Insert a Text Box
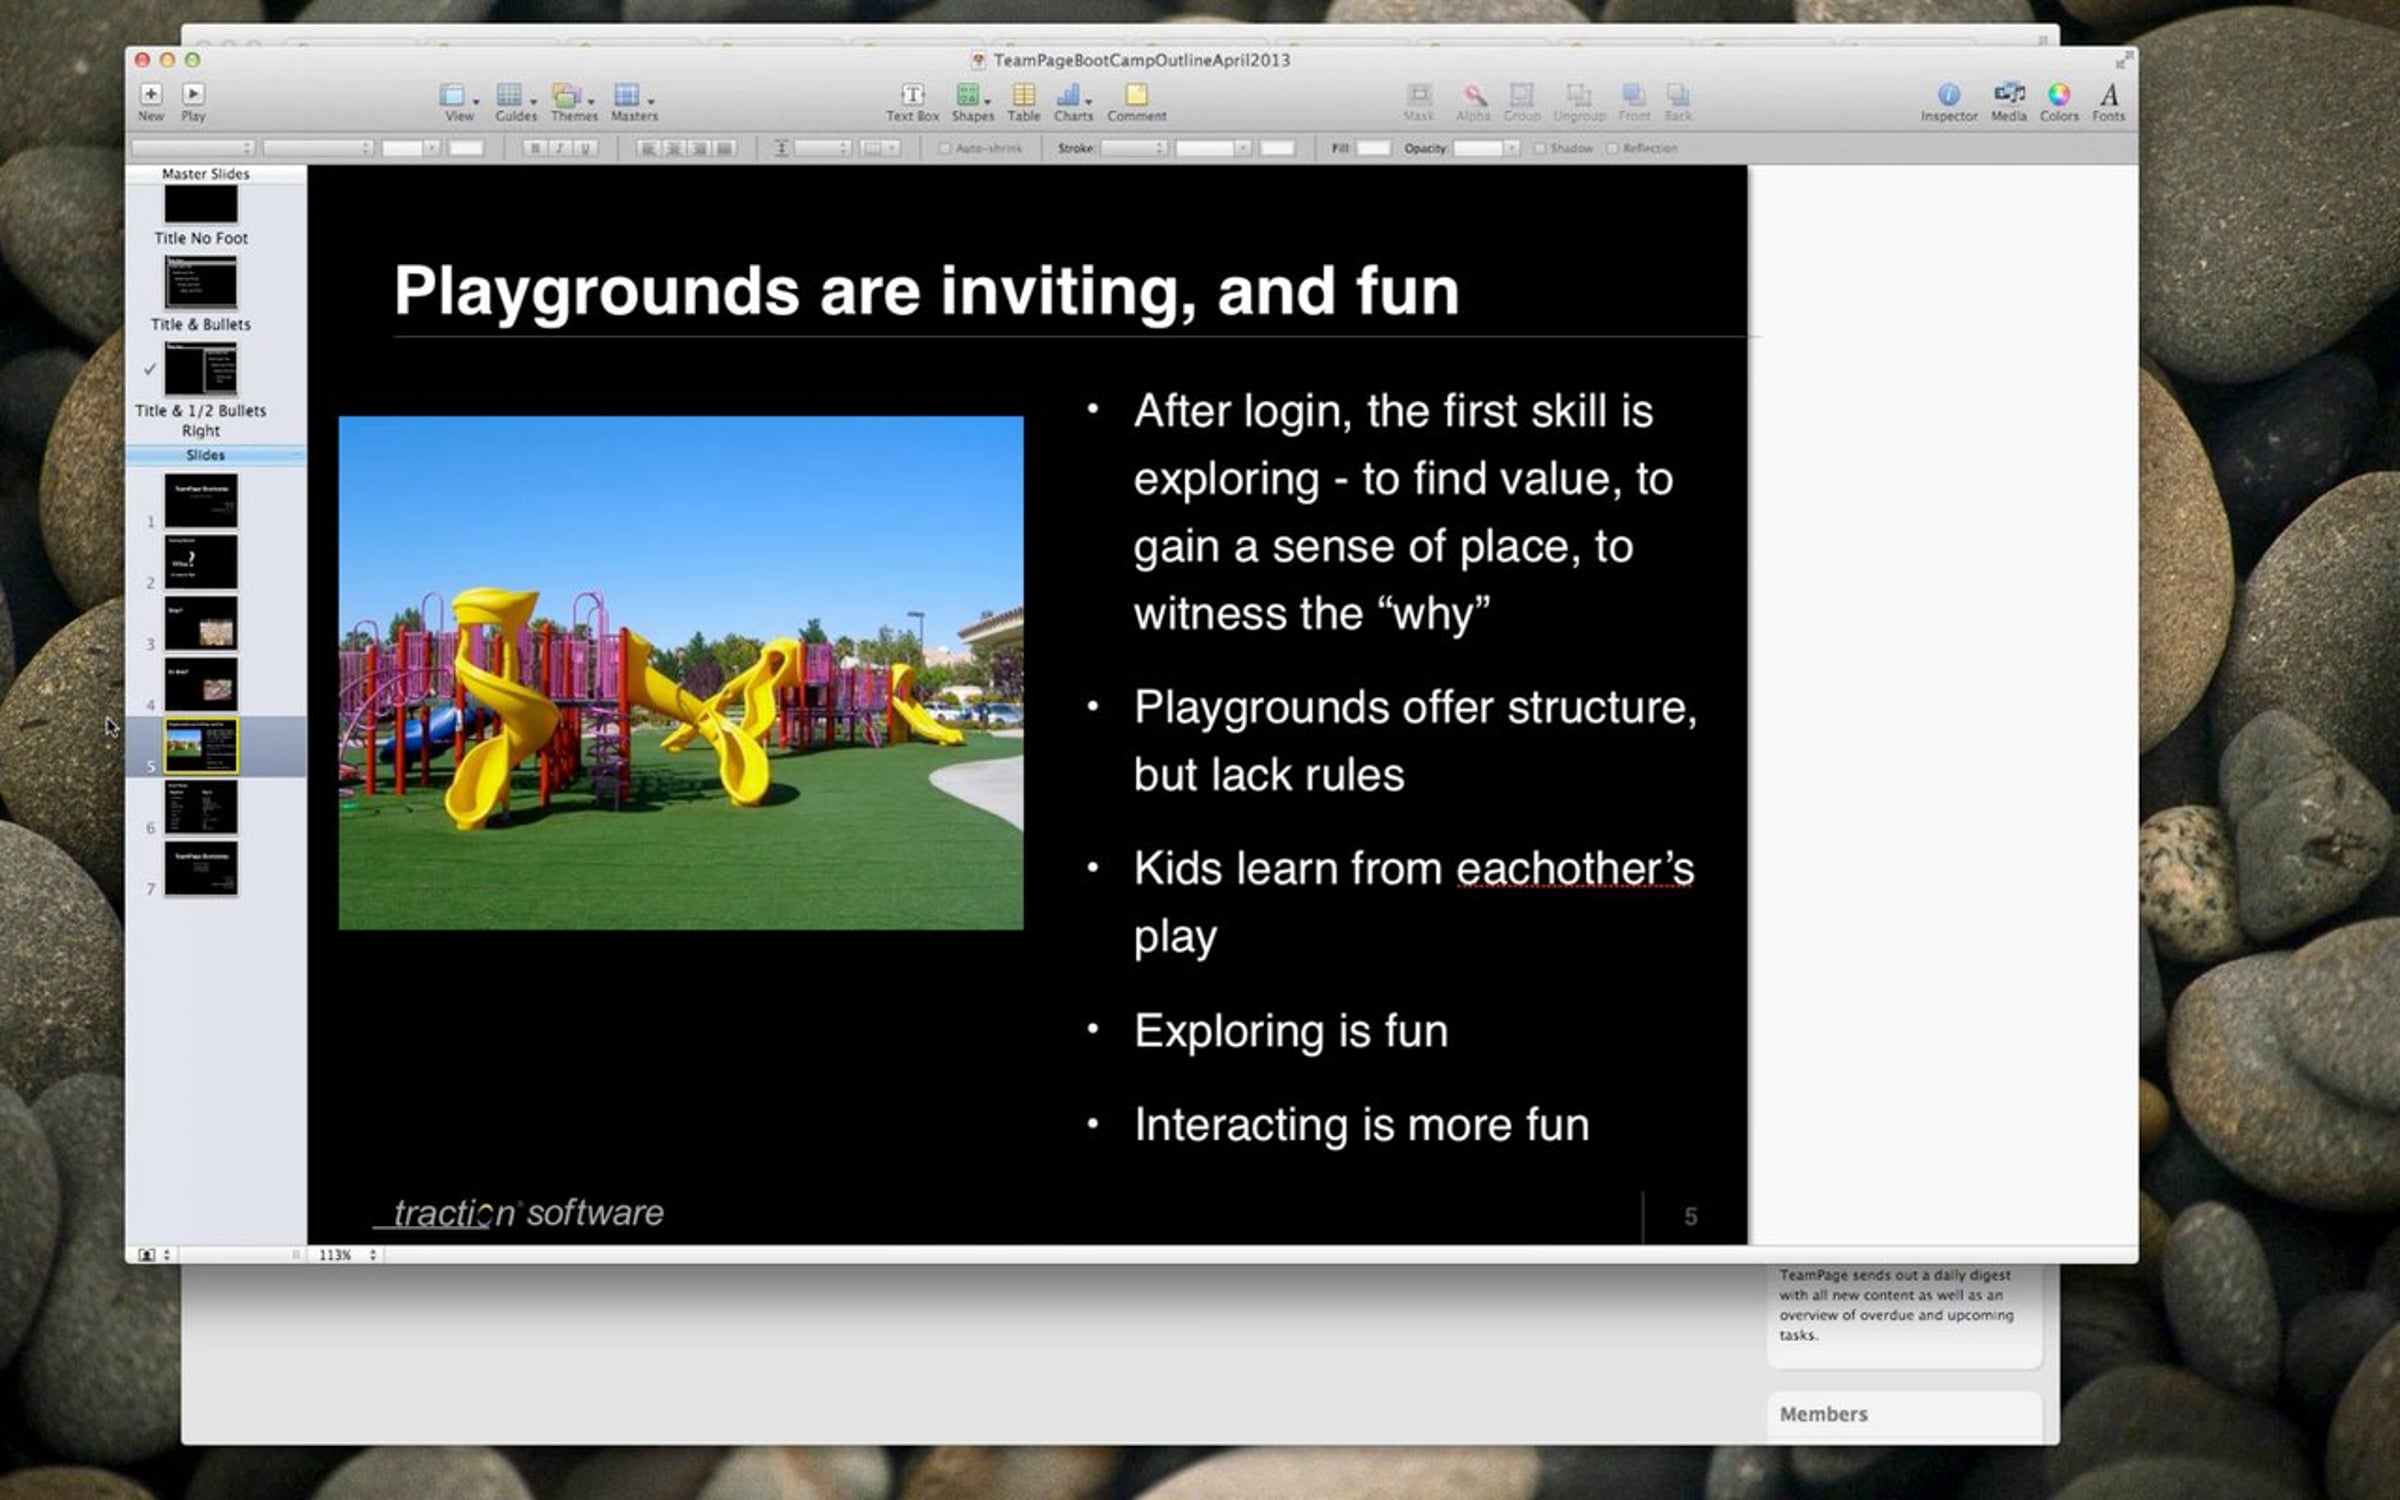Image resolution: width=2400 pixels, height=1500 pixels. pyautogui.click(x=912, y=95)
